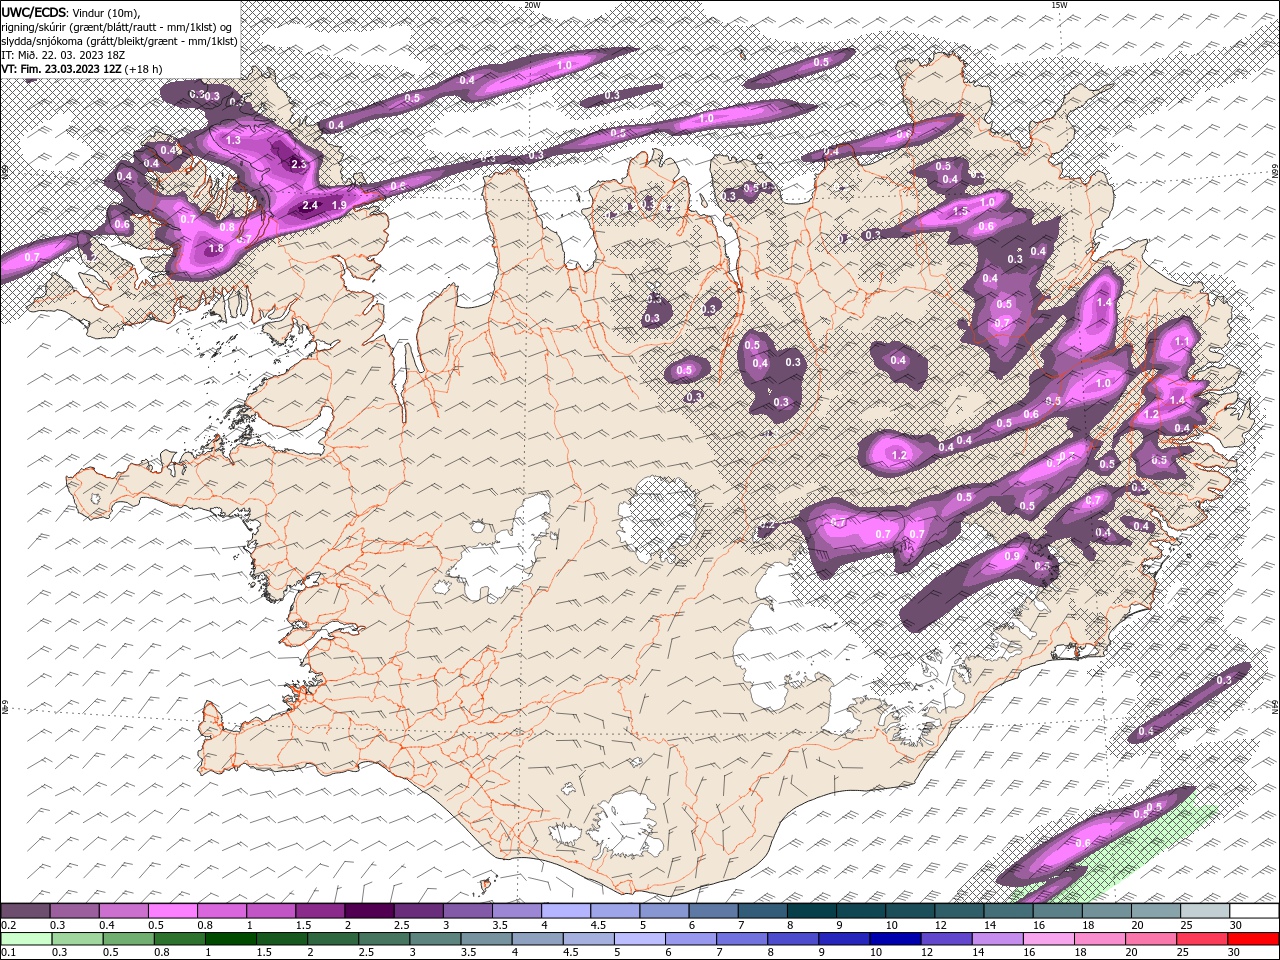The width and height of the screenshot is (1280, 960).
Task: Click the 1.1 snowfall value on the map
Action: tap(1181, 342)
